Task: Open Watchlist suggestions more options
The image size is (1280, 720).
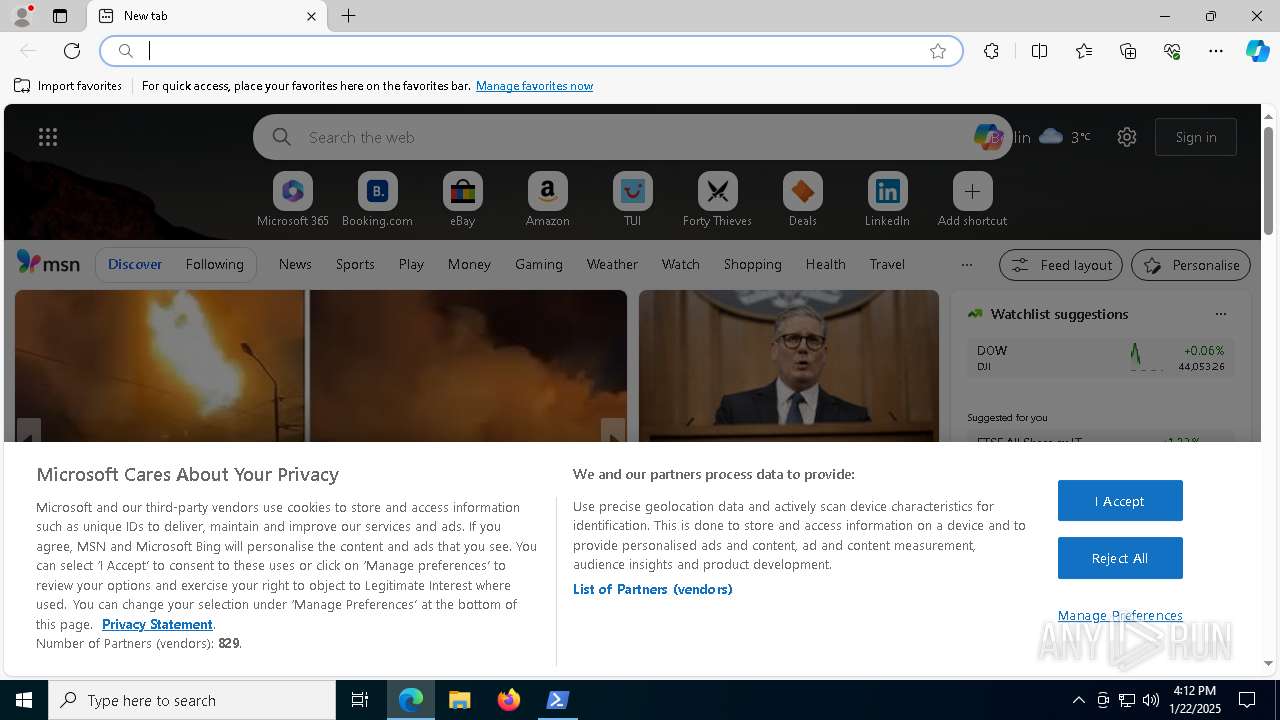Action: pos(1220,314)
